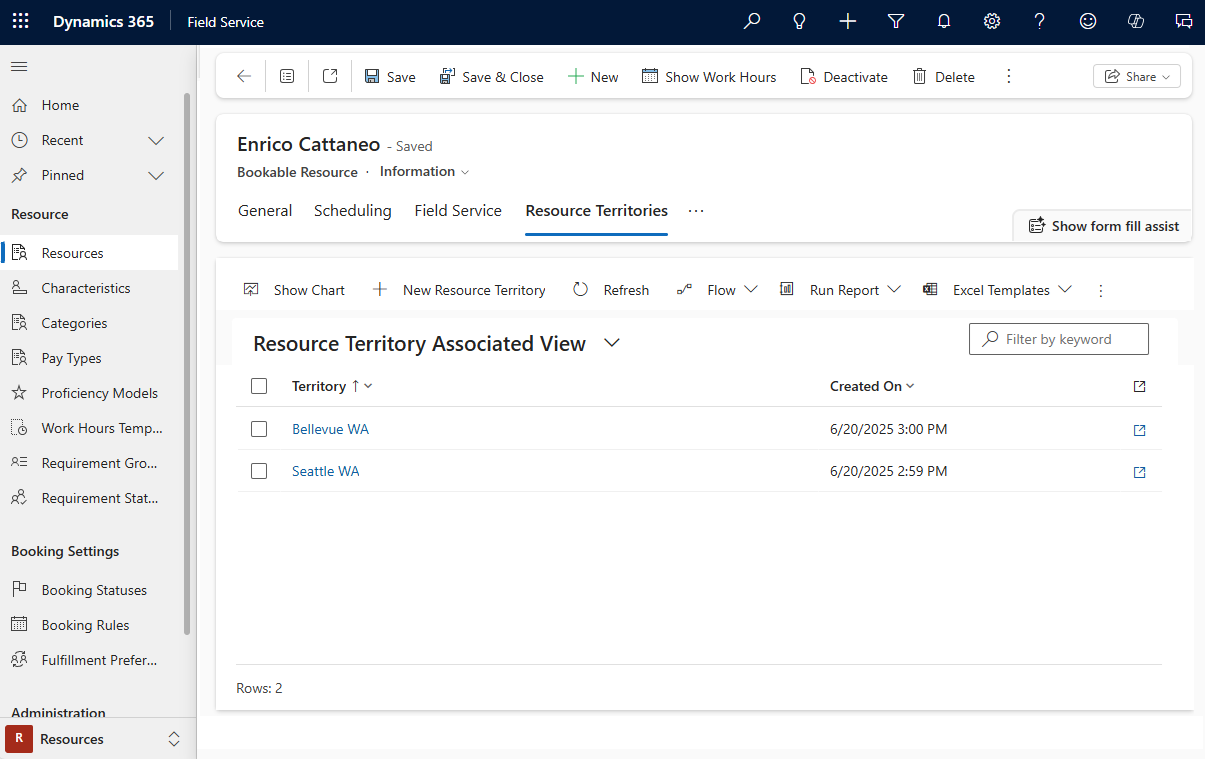Open the Resource Territories tab
Screen dimensions: 1205x759
596,211
